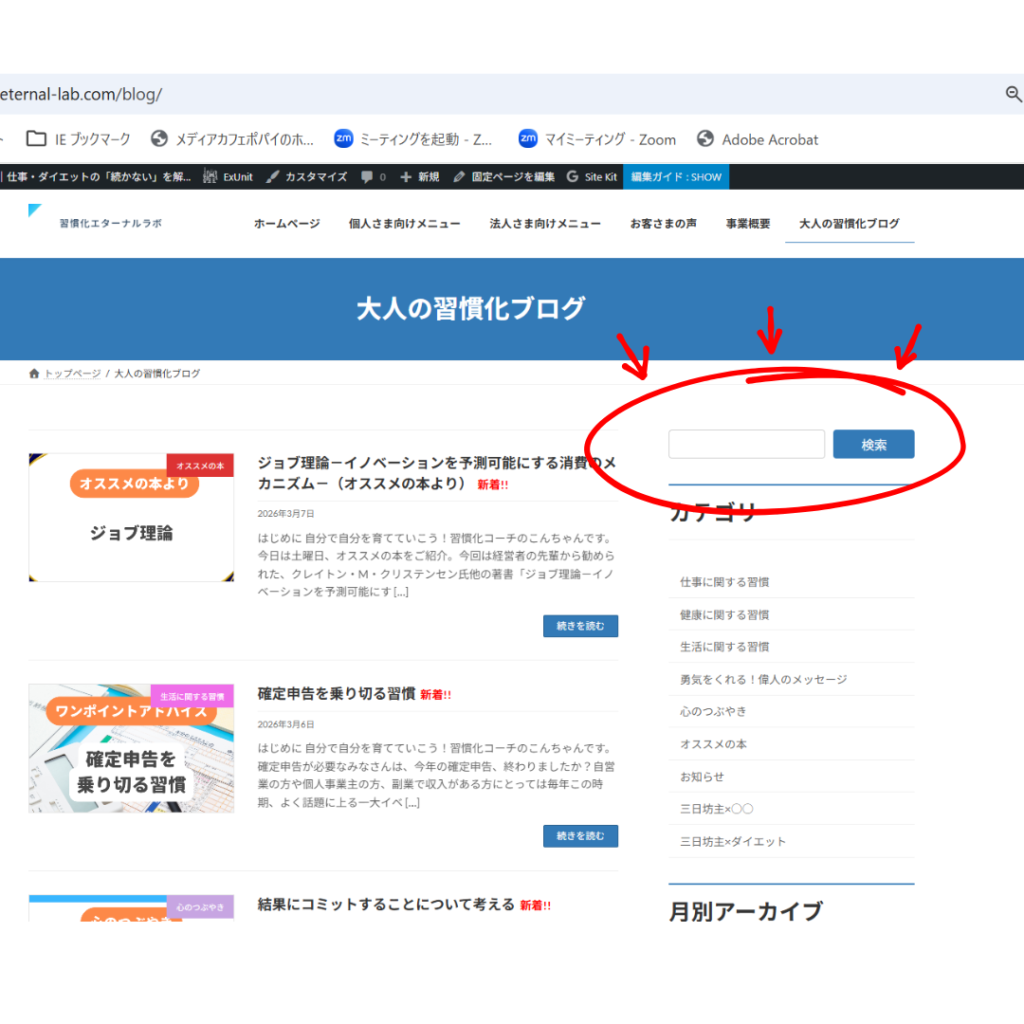Click the comments bubble icon in admin bar

[367, 177]
